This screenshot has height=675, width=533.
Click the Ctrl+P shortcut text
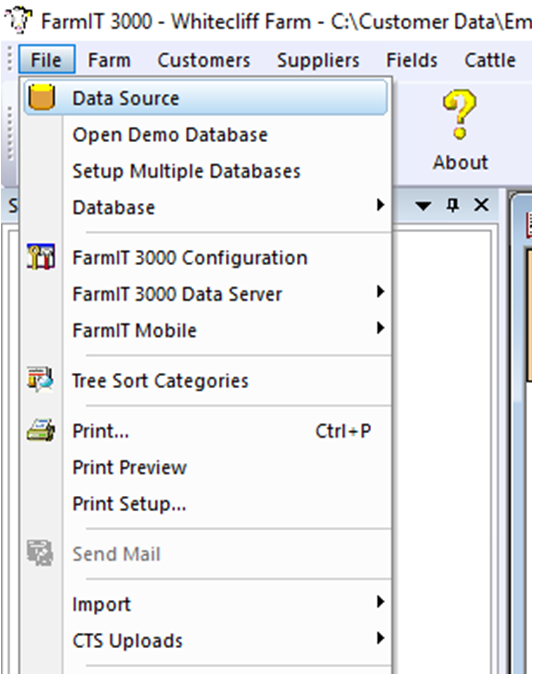(x=343, y=430)
